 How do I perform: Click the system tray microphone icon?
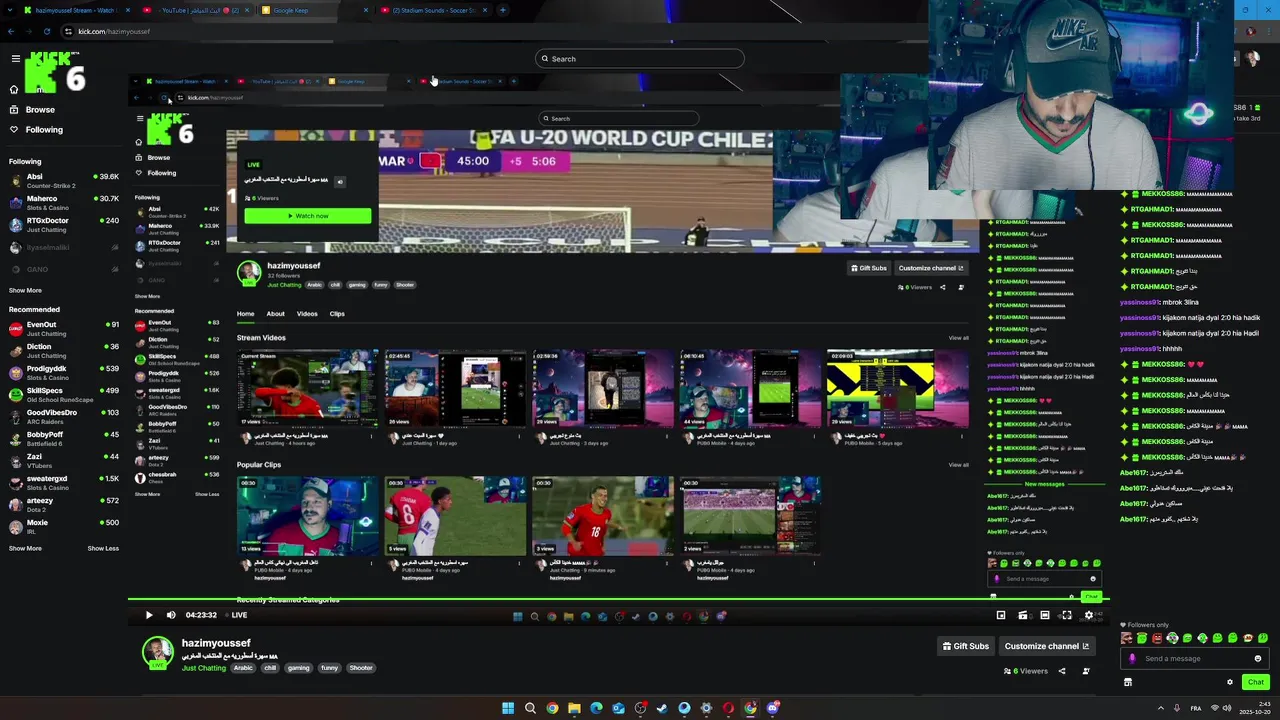pyautogui.click(x=1176, y=708)
